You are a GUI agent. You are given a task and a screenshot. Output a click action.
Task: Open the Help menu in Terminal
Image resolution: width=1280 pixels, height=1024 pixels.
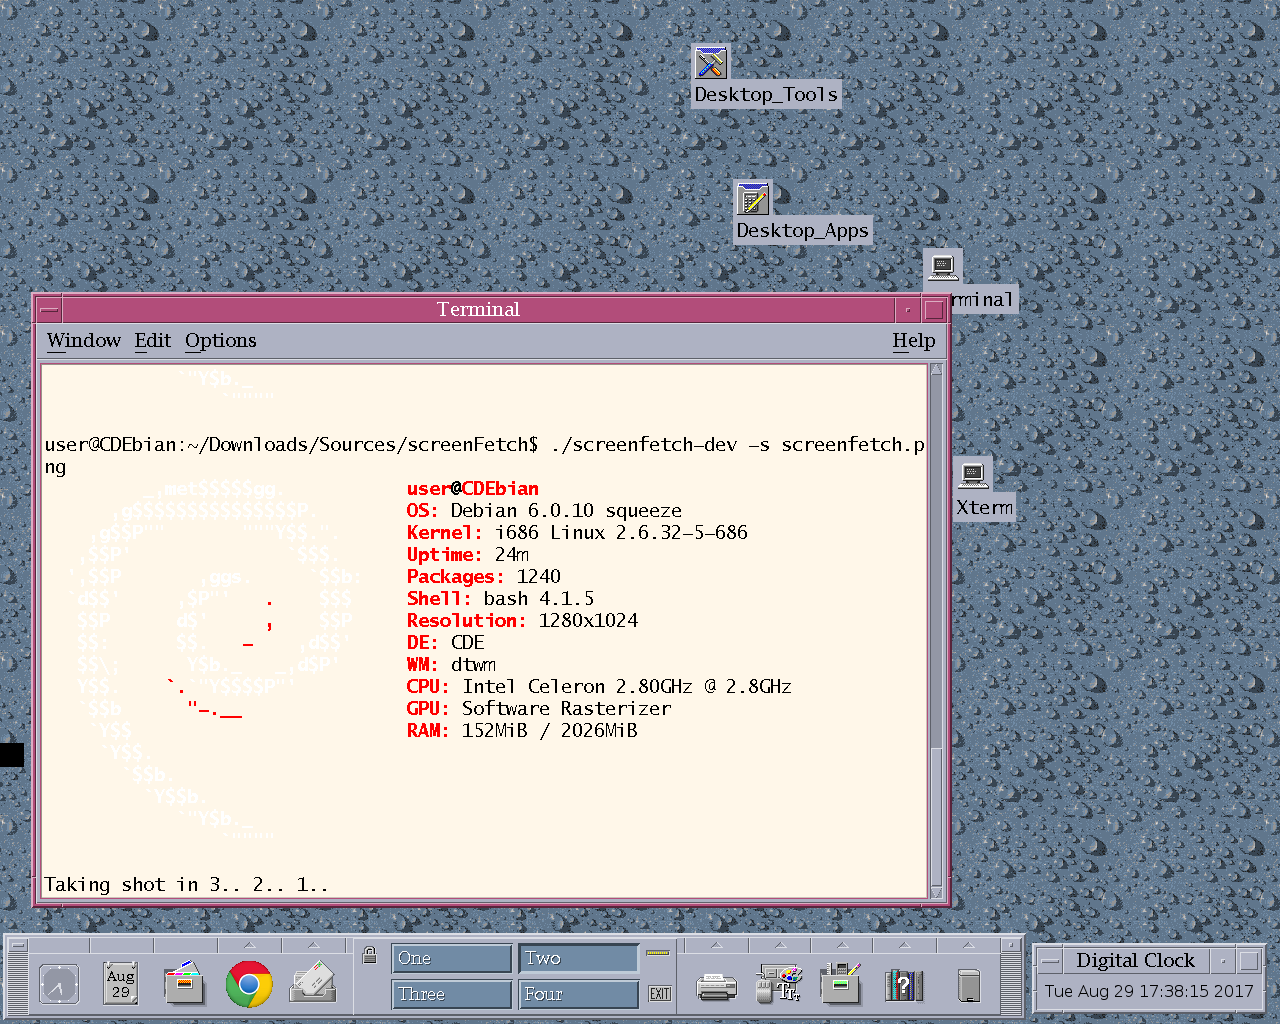pyautogui.click(x=914, y=341)
